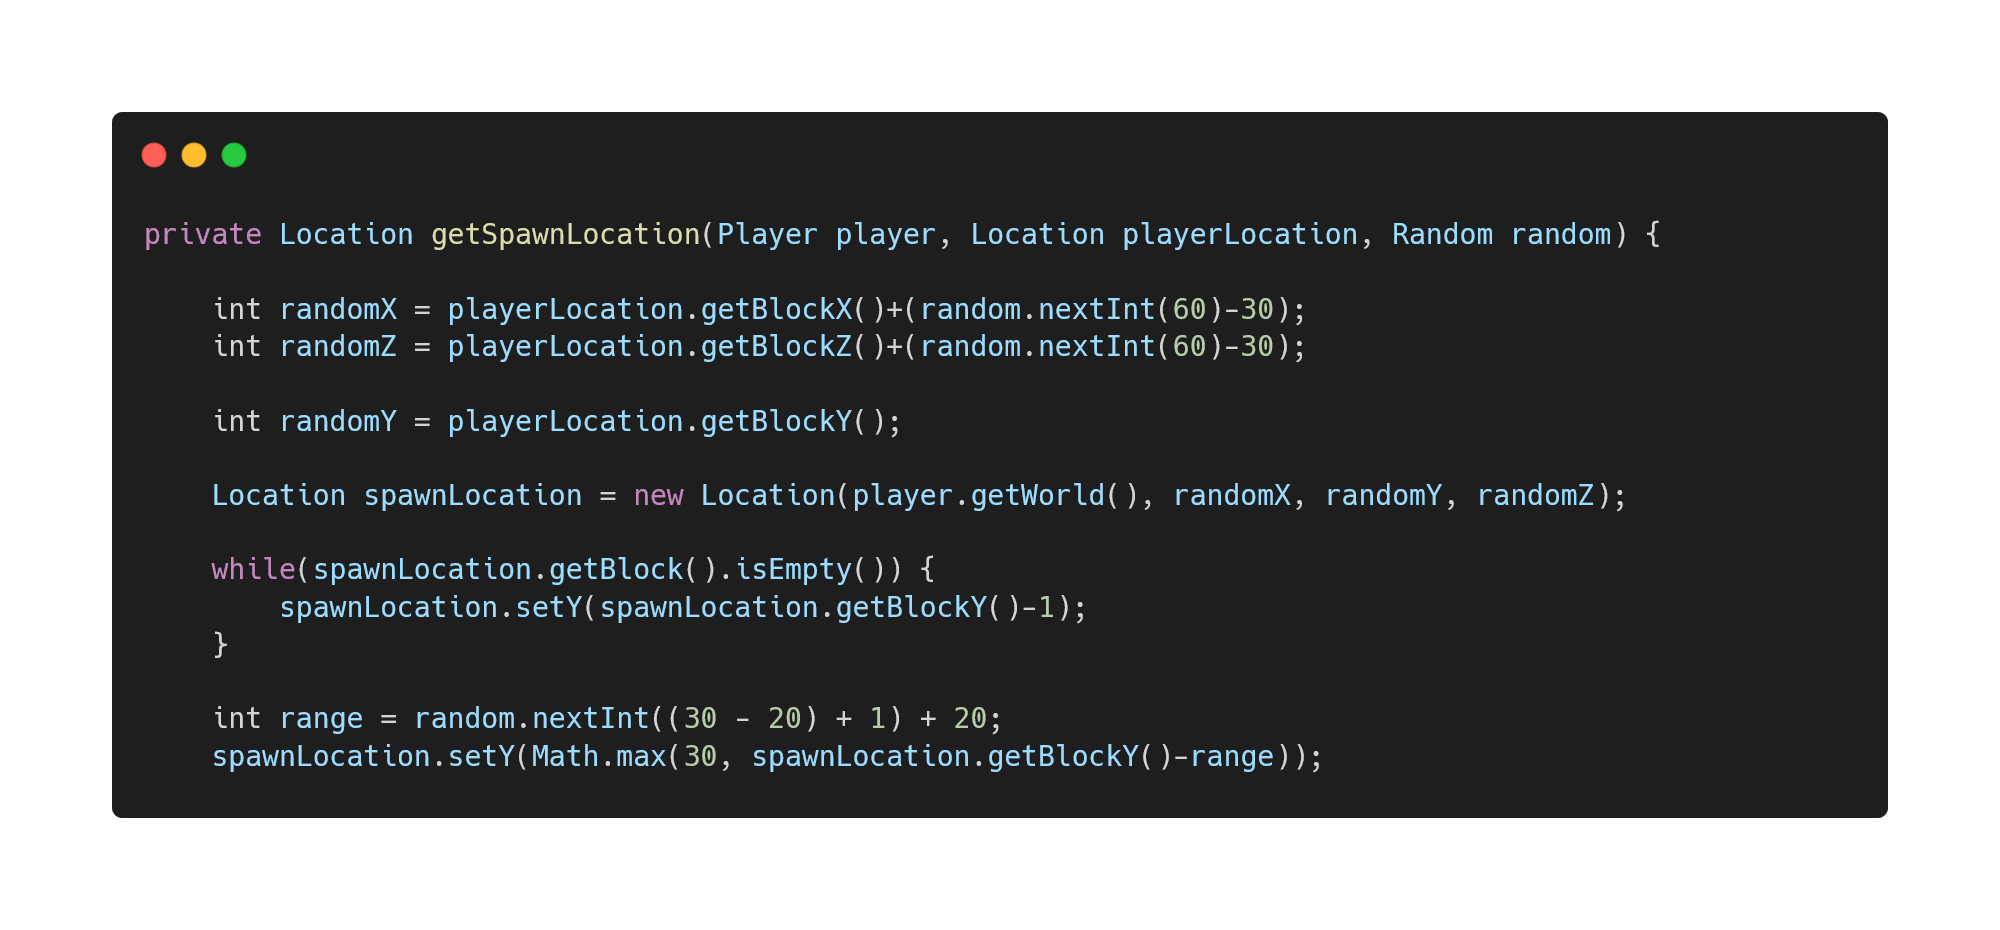The height and width of the screenshot is (930, 2000).
Task: Place cursor on randomX variable declaration
Action: [x=338, y=310]
